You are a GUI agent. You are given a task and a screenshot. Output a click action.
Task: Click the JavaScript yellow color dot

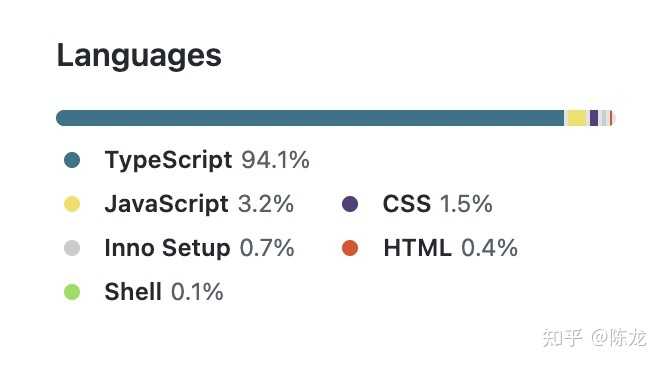pos(72,204)
